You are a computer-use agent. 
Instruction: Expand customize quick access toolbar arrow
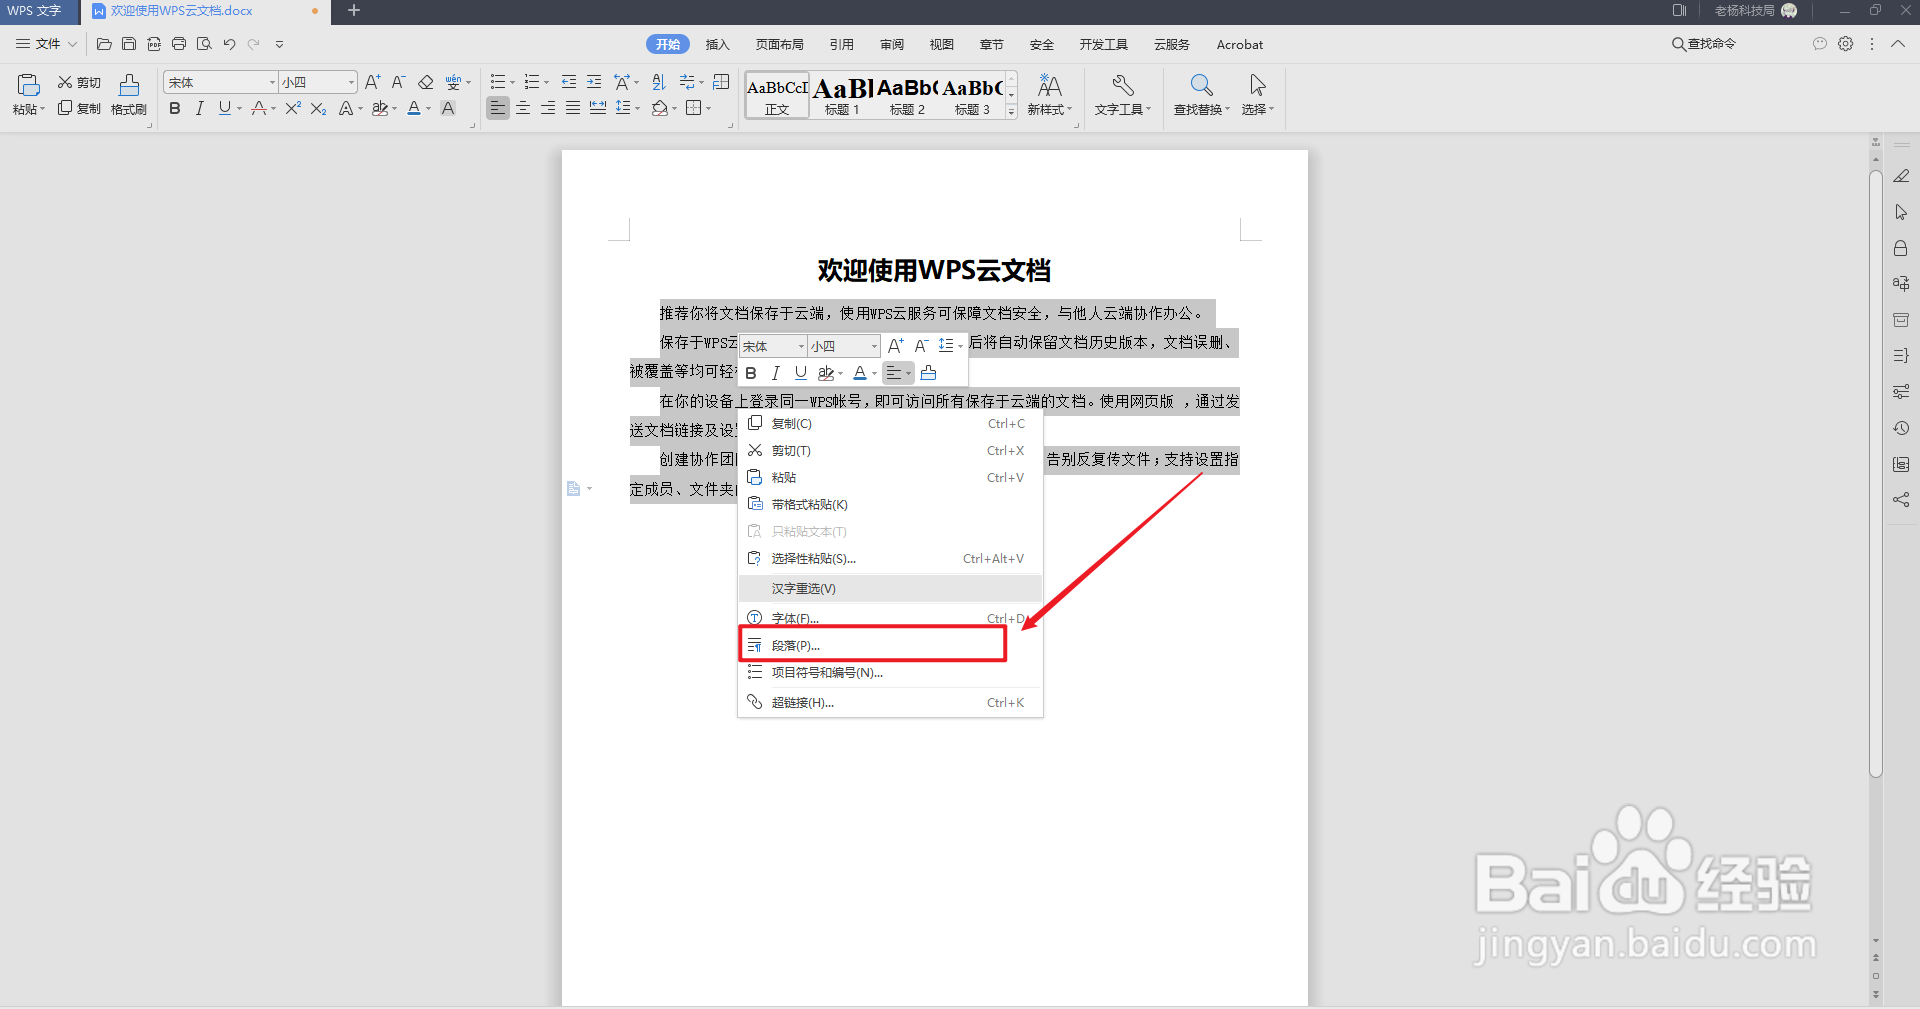[x=279, y=44]
